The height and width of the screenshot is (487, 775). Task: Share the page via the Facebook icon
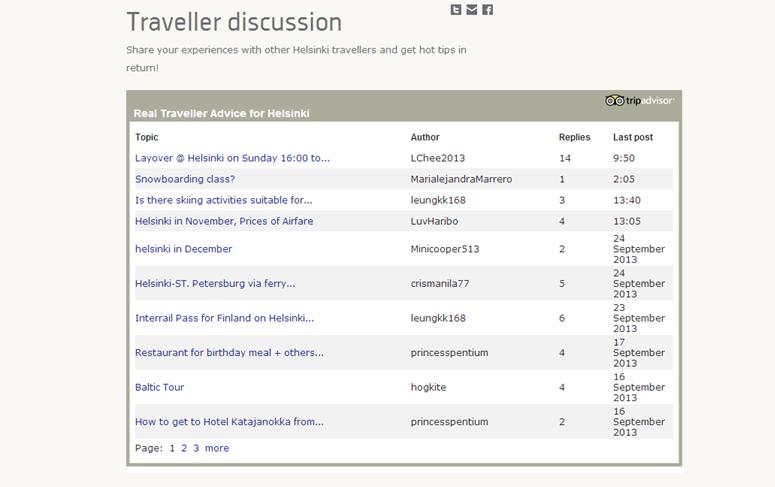click(487, 10)
